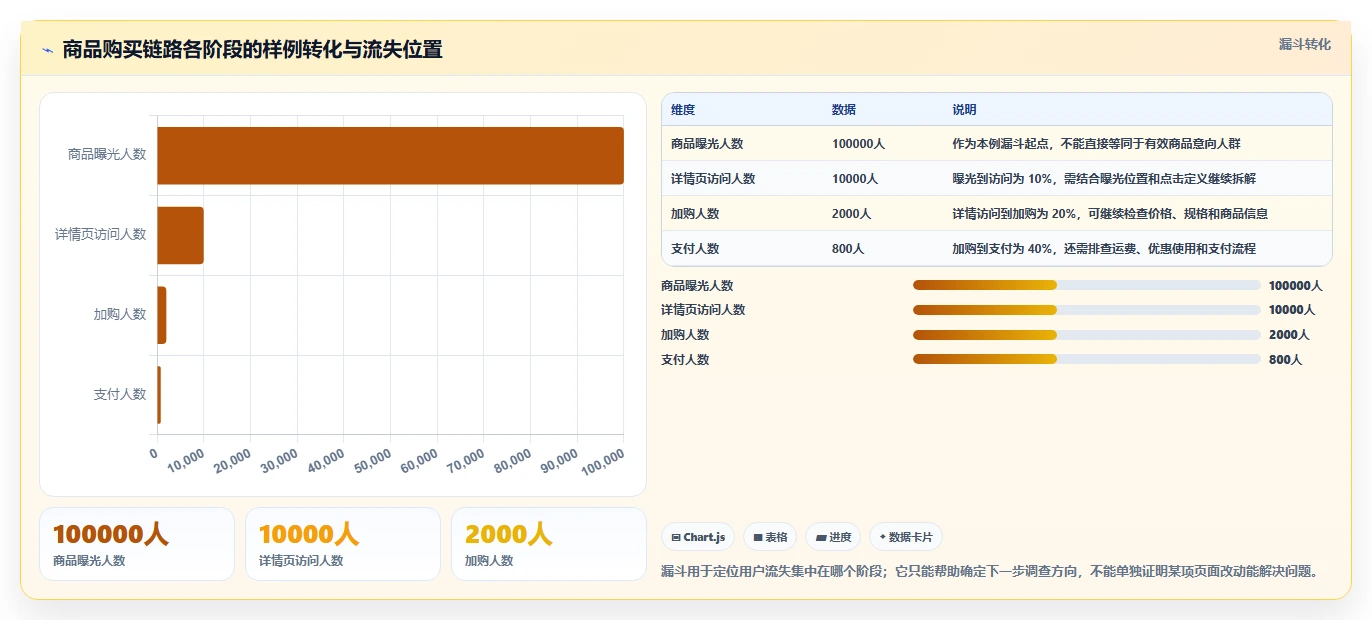
Task: Click the 详情页访问人数 label on the chart axis
Action: (101, 234)
